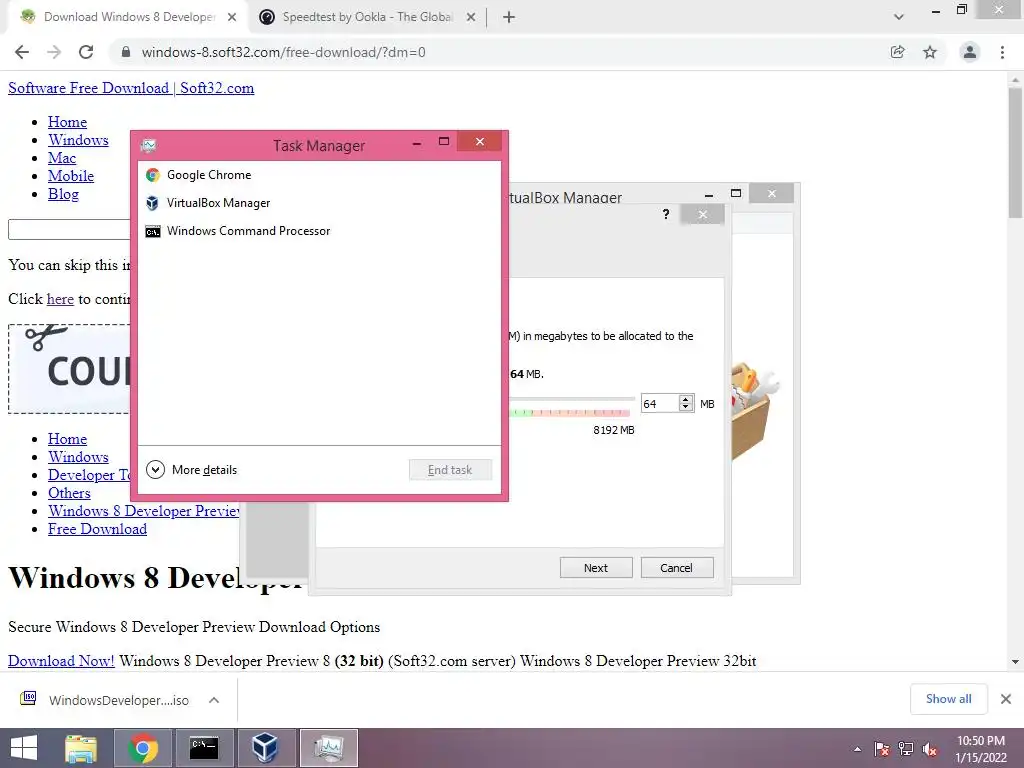The image size is (1024, 768).
Task: Click the End task button
Action: tap(450, 470)
